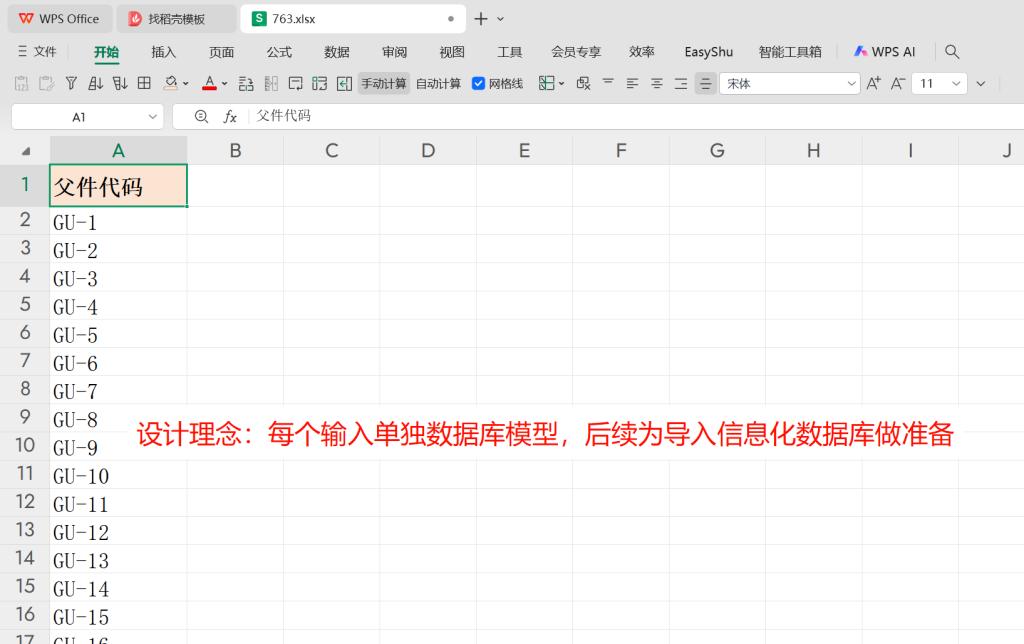Open the fill color dropdown arrow
The width and height of the screenshot is (1024, 644).
click(186, 84)
